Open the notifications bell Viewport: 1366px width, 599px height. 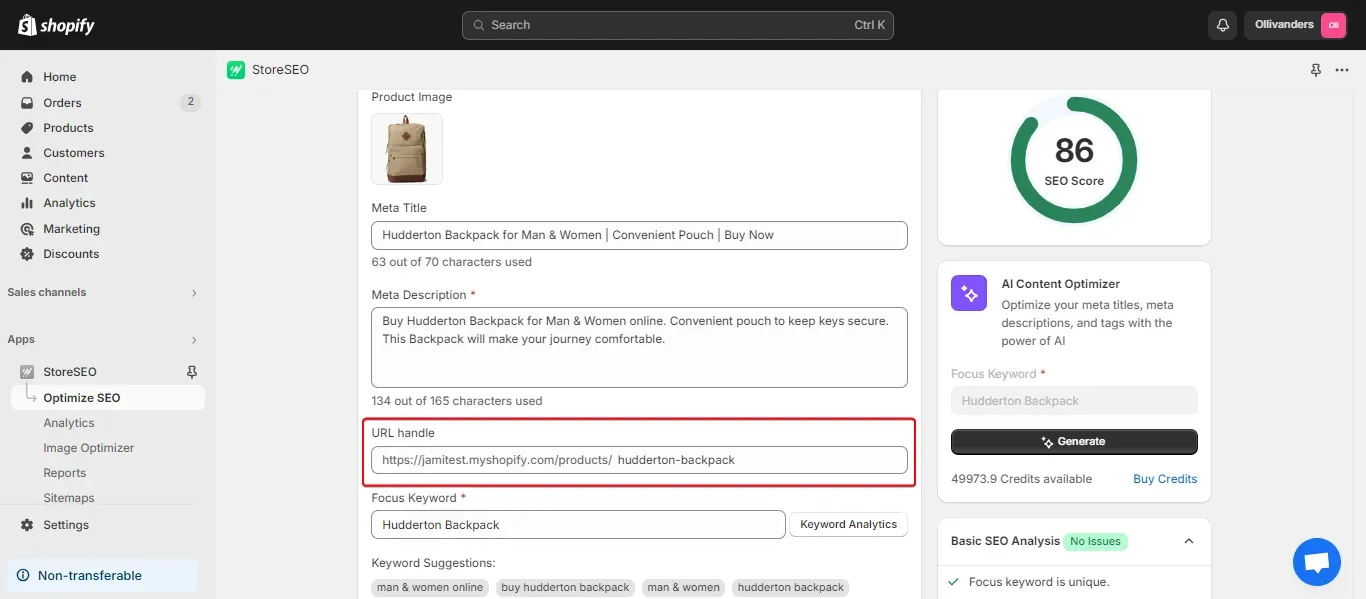[1222, 25]
